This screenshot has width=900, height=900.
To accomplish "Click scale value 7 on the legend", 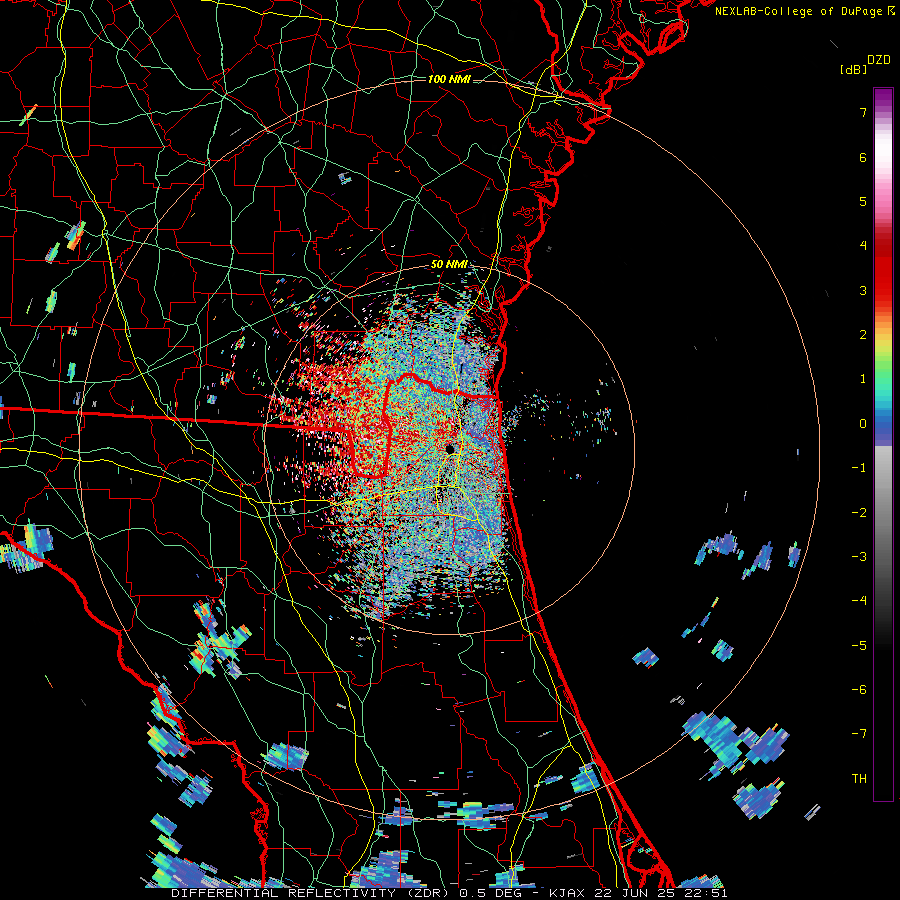I will (863, 112).
